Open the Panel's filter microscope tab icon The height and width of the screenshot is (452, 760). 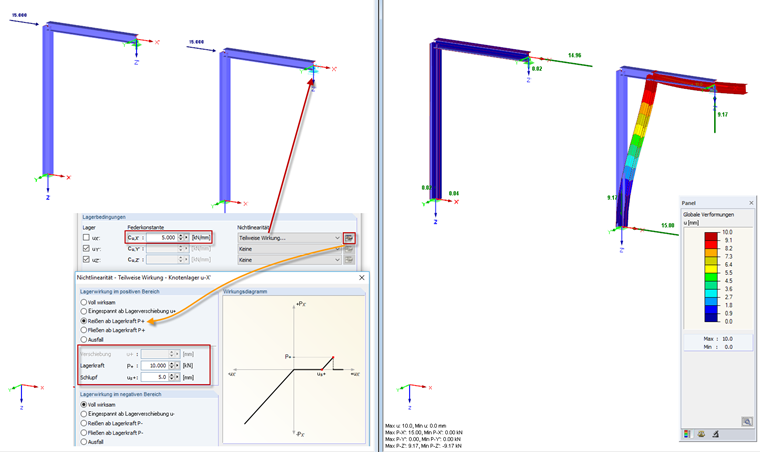click(x=715, y=434)
